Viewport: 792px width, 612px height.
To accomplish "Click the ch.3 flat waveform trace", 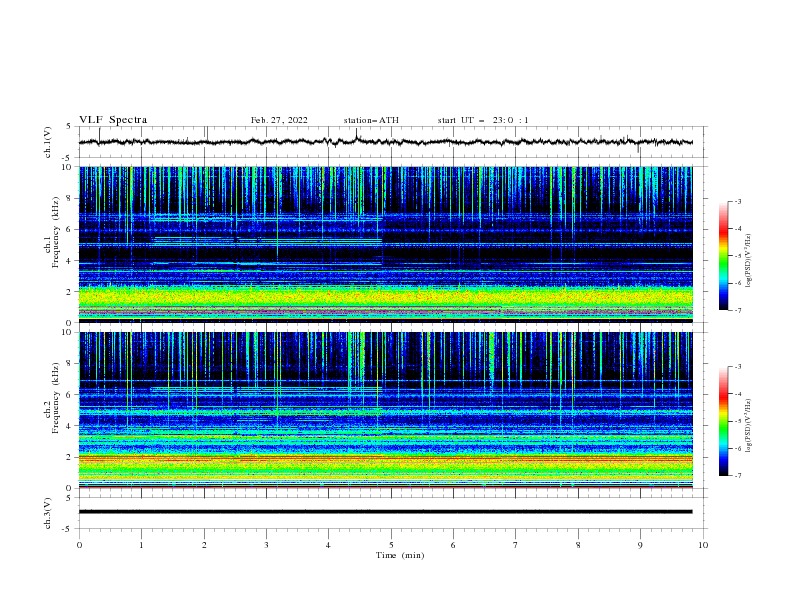I will pyautogui.click(x=385, y=512).
